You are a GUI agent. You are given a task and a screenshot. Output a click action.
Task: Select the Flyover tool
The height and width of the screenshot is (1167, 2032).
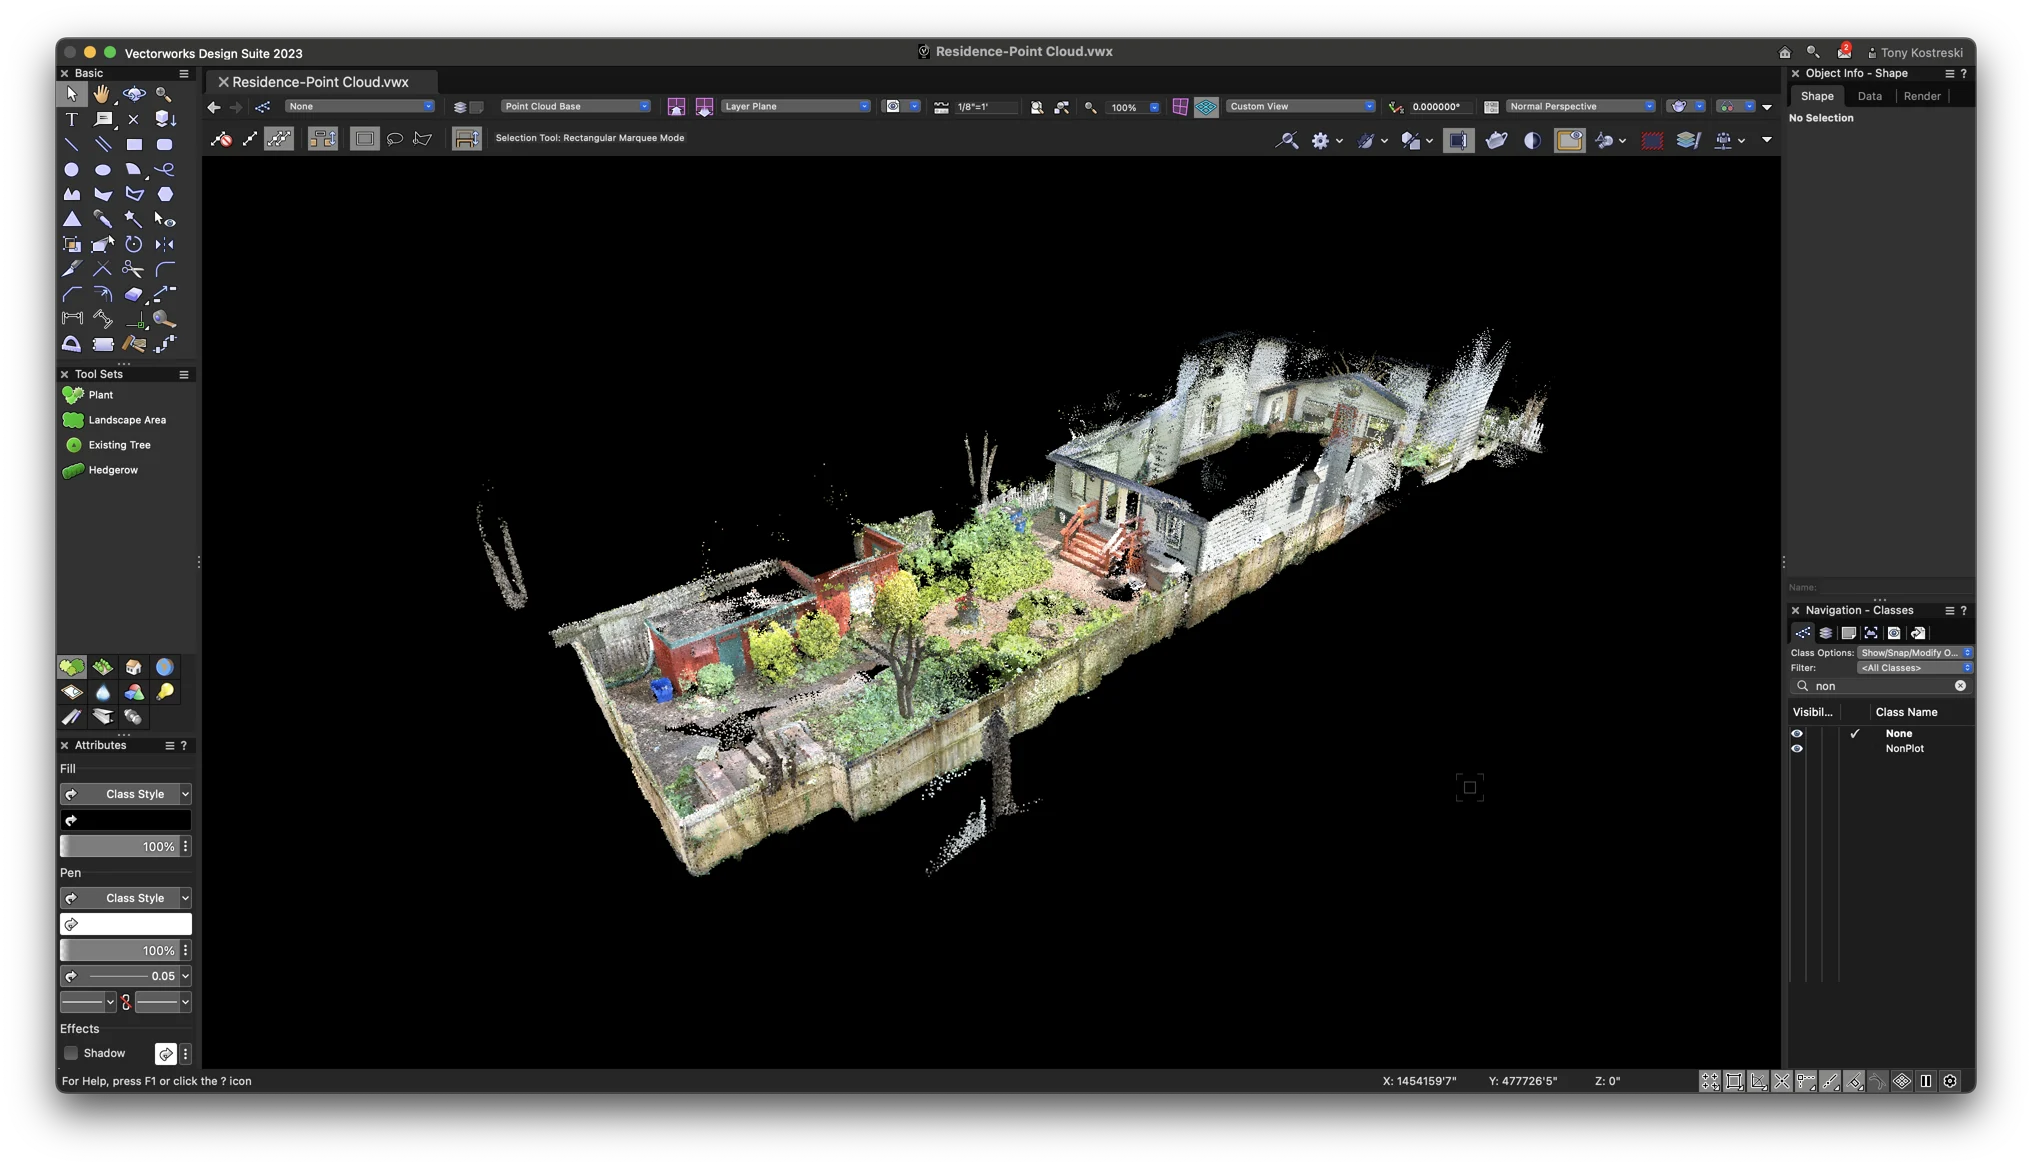pos(133,94)
